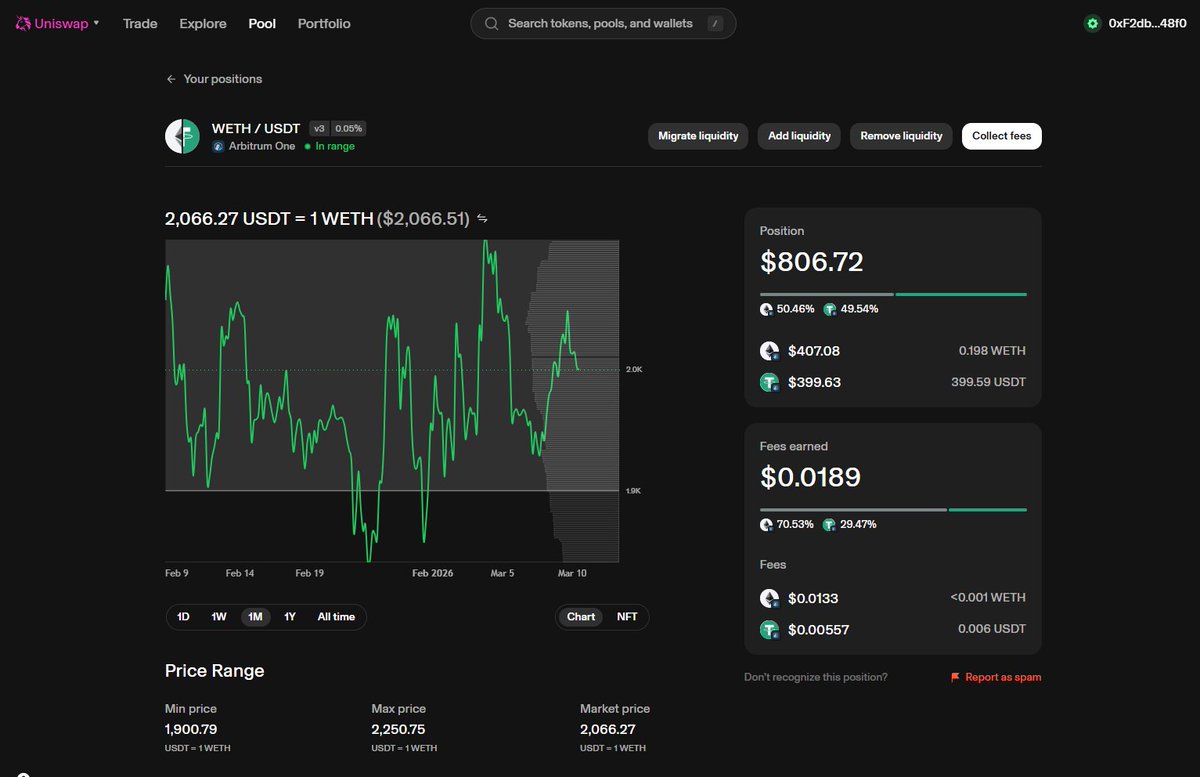Image resolution: width=1200 pixels, height=777 pixels.
Task: Focus the search tokens, pools, and wallets field
Action: (603, 23)
